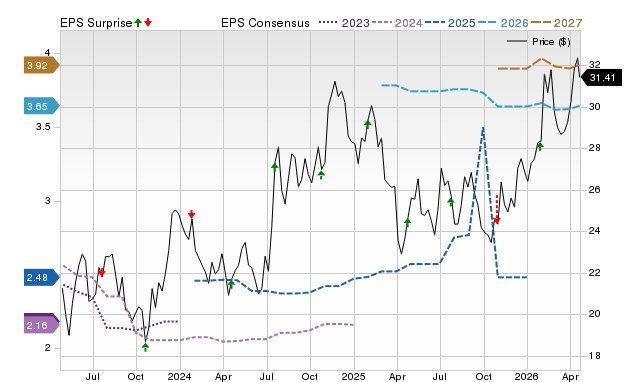The width and height of the screenshot is (640, 382).
Task: Click the EPS Surprise legend label
Action: 96,23
